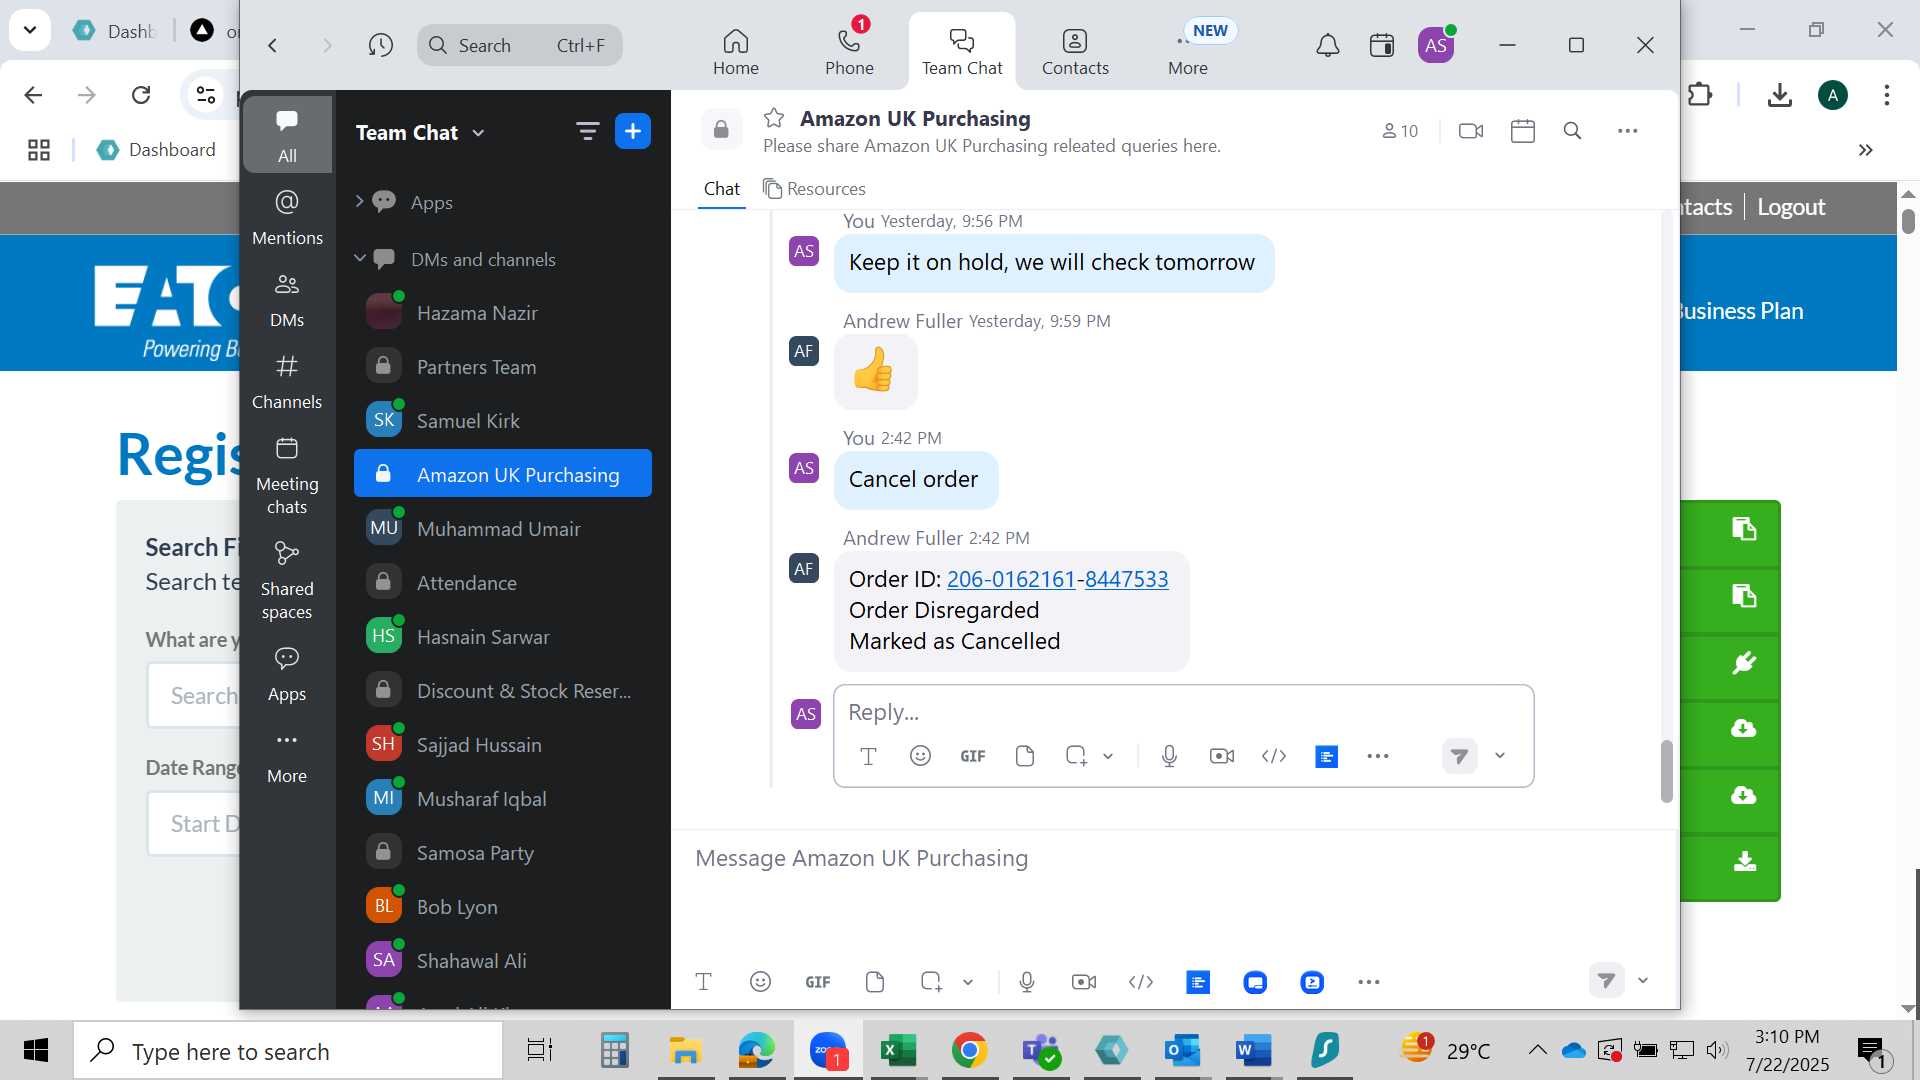Screen dimensions: 1920x1080
Task: Expand the screenshot dropdown in reply box
Action: 1108,756
